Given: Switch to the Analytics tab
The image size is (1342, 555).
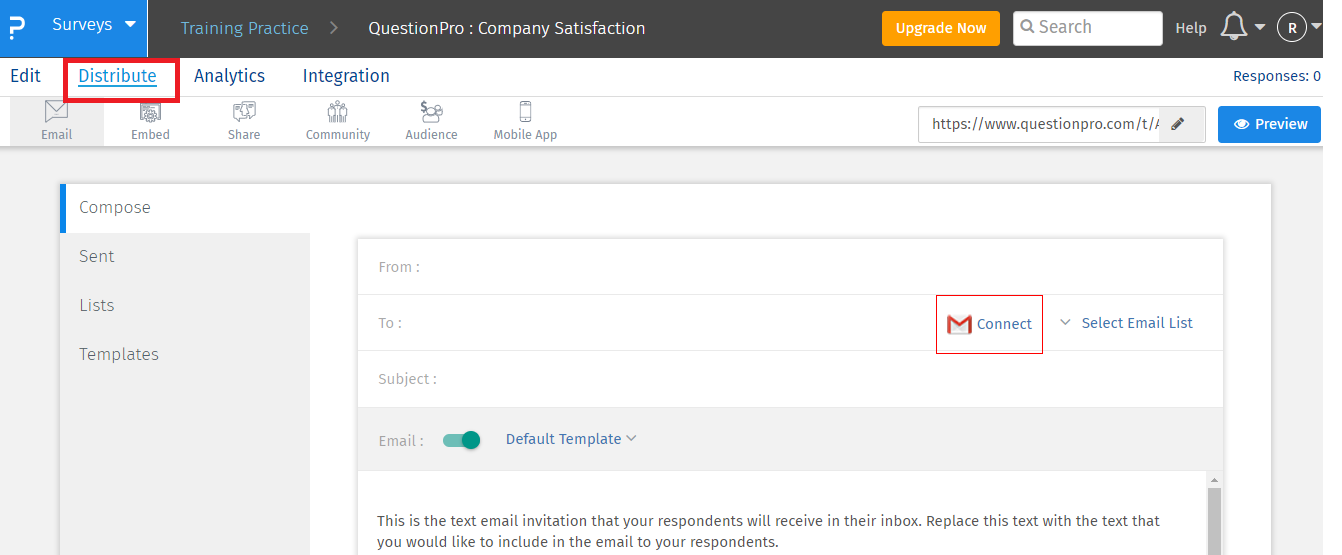Looking at the screenshot, I should point(229,76).
